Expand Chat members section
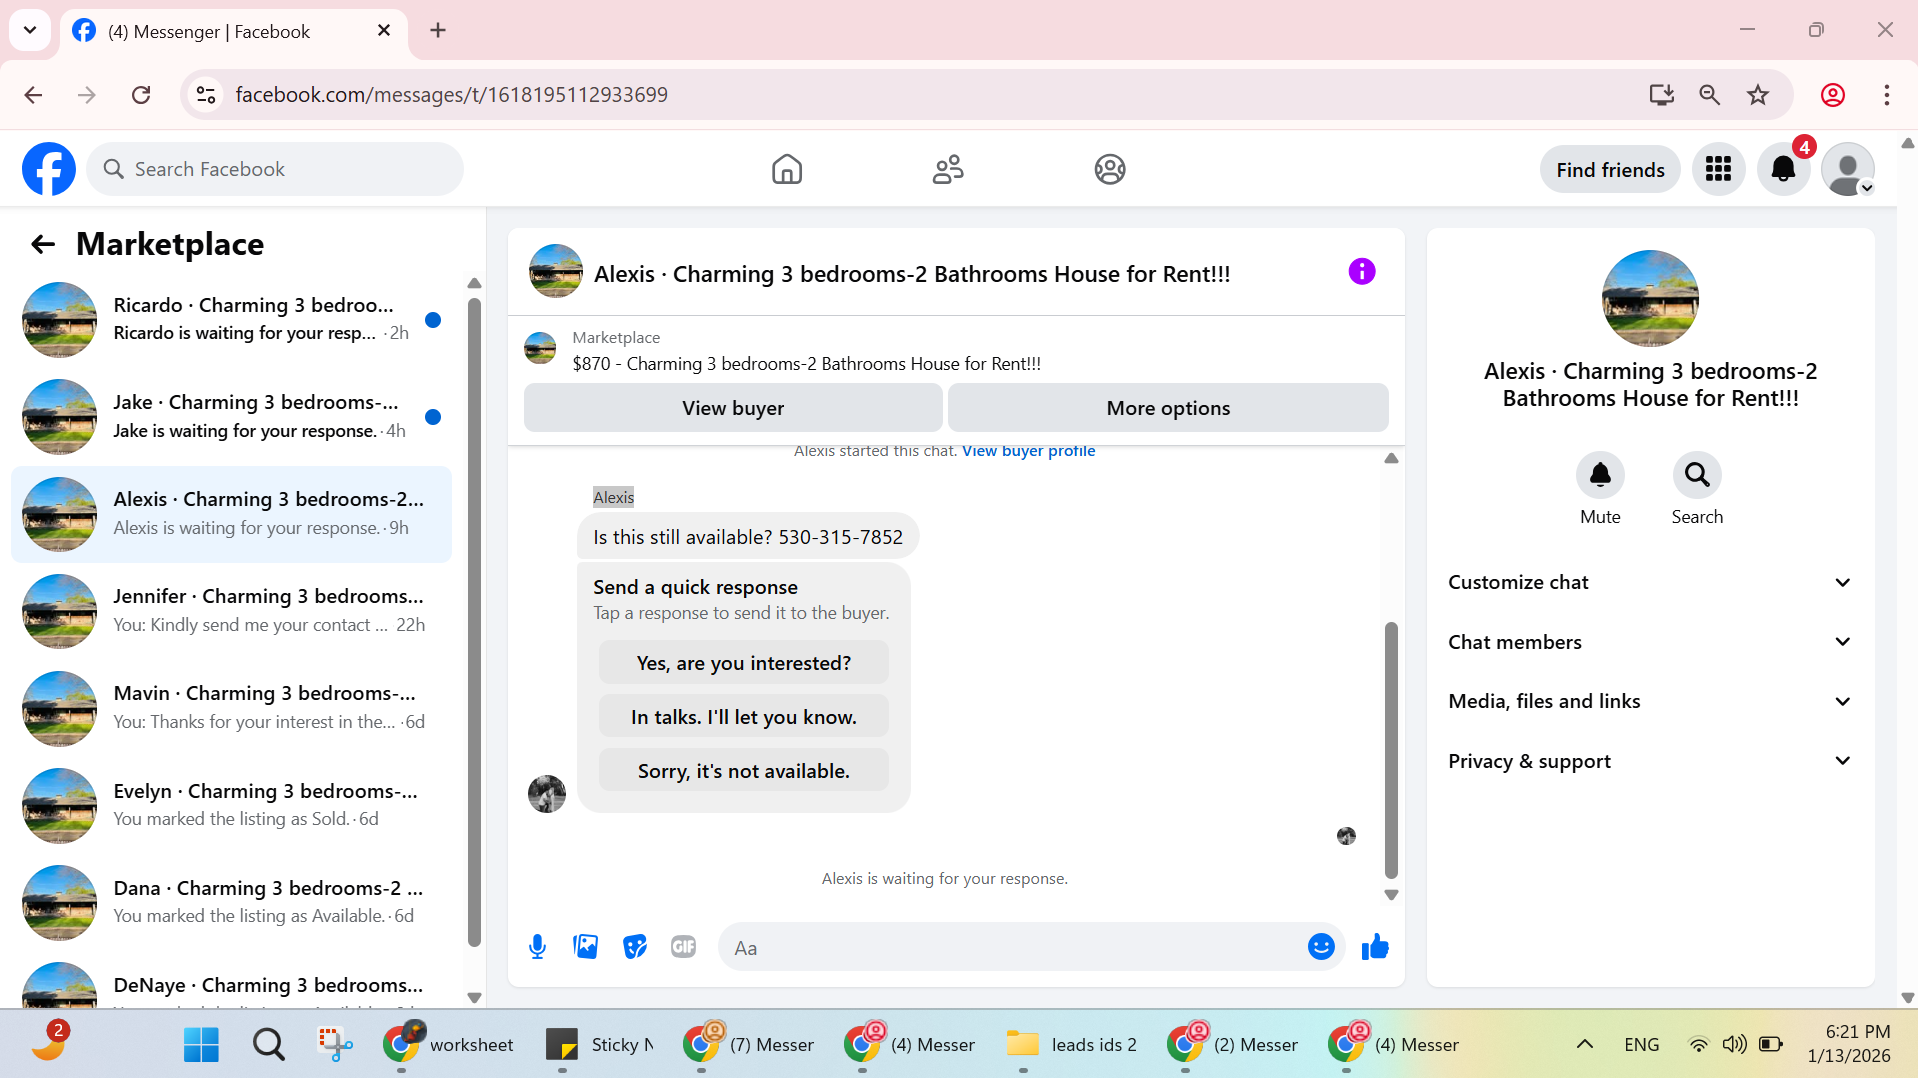Screen dimensions: 1918x1078 pyautogui.click(x=1650, y=642)
